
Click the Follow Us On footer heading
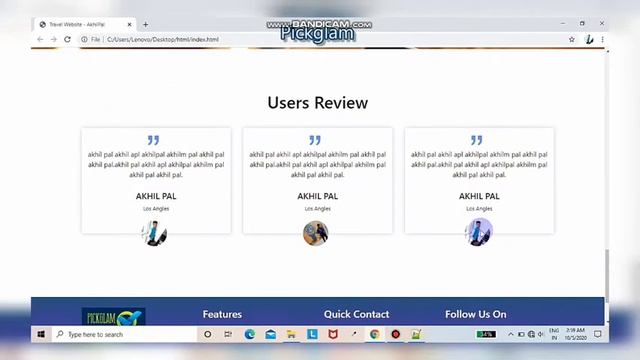tap(476, 314)
